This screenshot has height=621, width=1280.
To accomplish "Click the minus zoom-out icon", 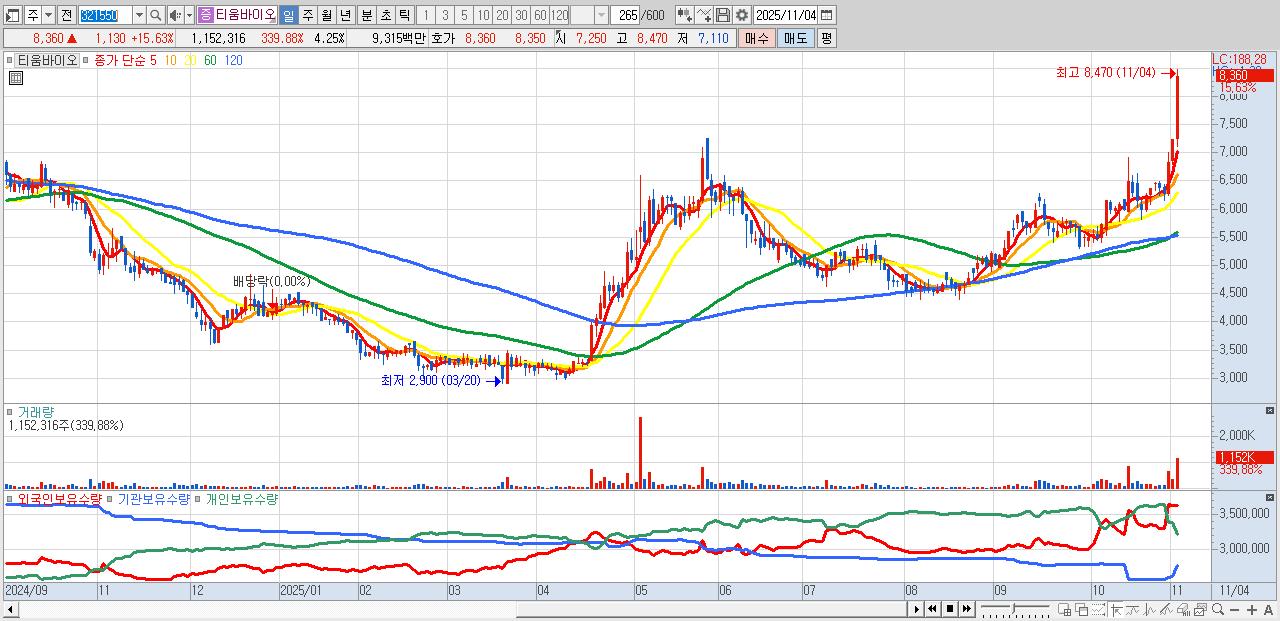I will (x=1234, y=609).
